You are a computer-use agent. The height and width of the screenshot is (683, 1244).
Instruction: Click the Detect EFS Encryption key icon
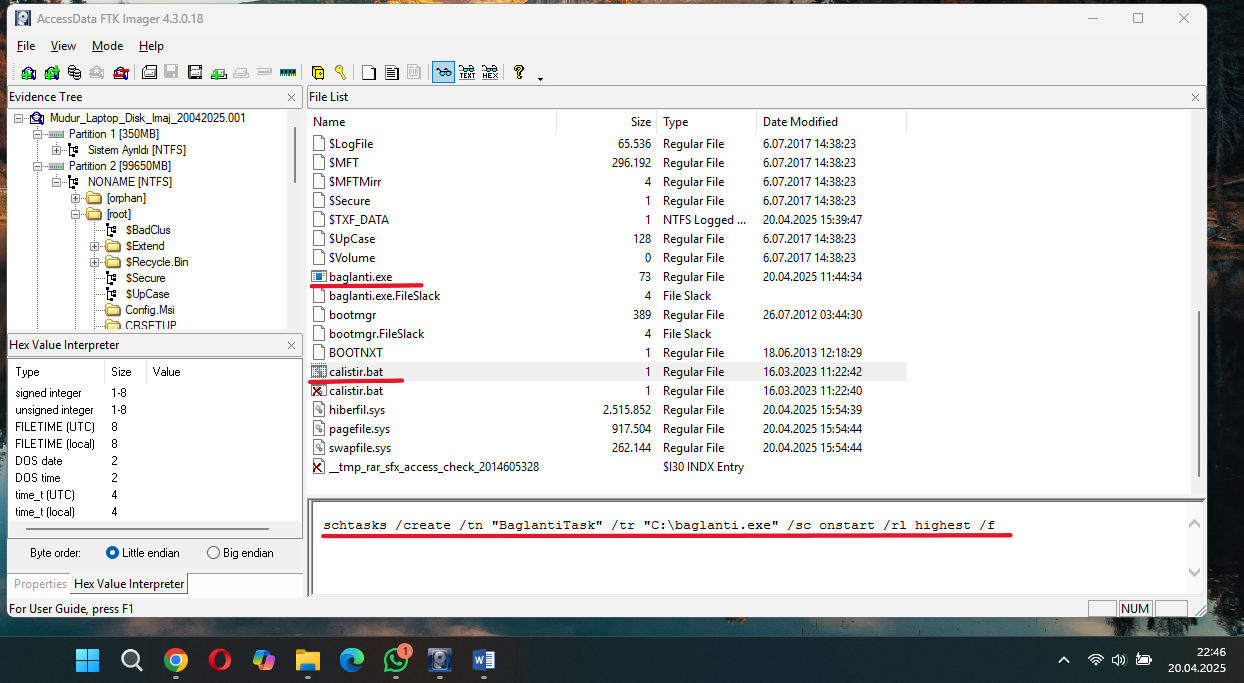[x=341, y=72]
